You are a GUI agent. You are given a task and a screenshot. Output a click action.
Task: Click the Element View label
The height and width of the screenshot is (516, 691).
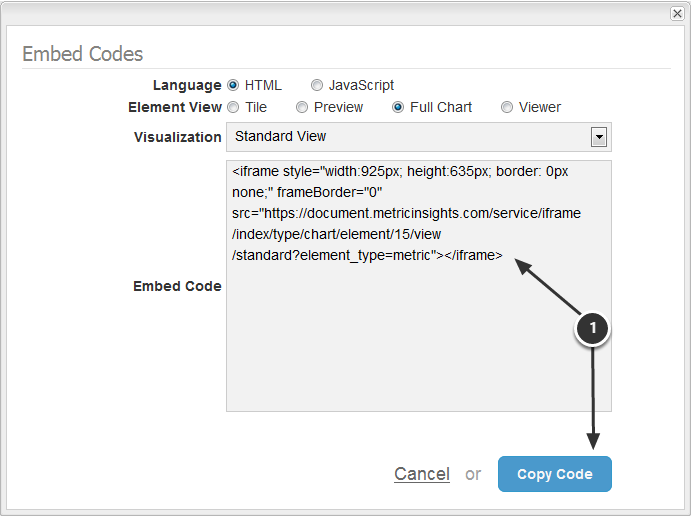175,107
